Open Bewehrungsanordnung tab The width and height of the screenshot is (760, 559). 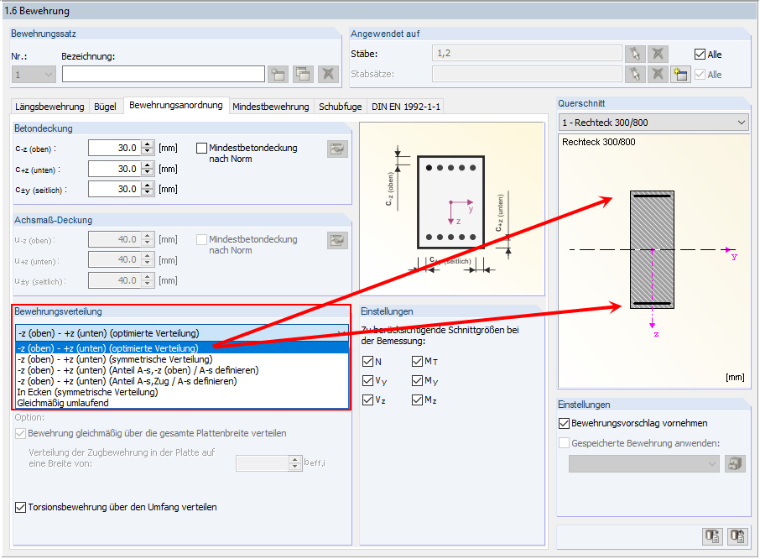pyautogui.click(x=176, y=105)
